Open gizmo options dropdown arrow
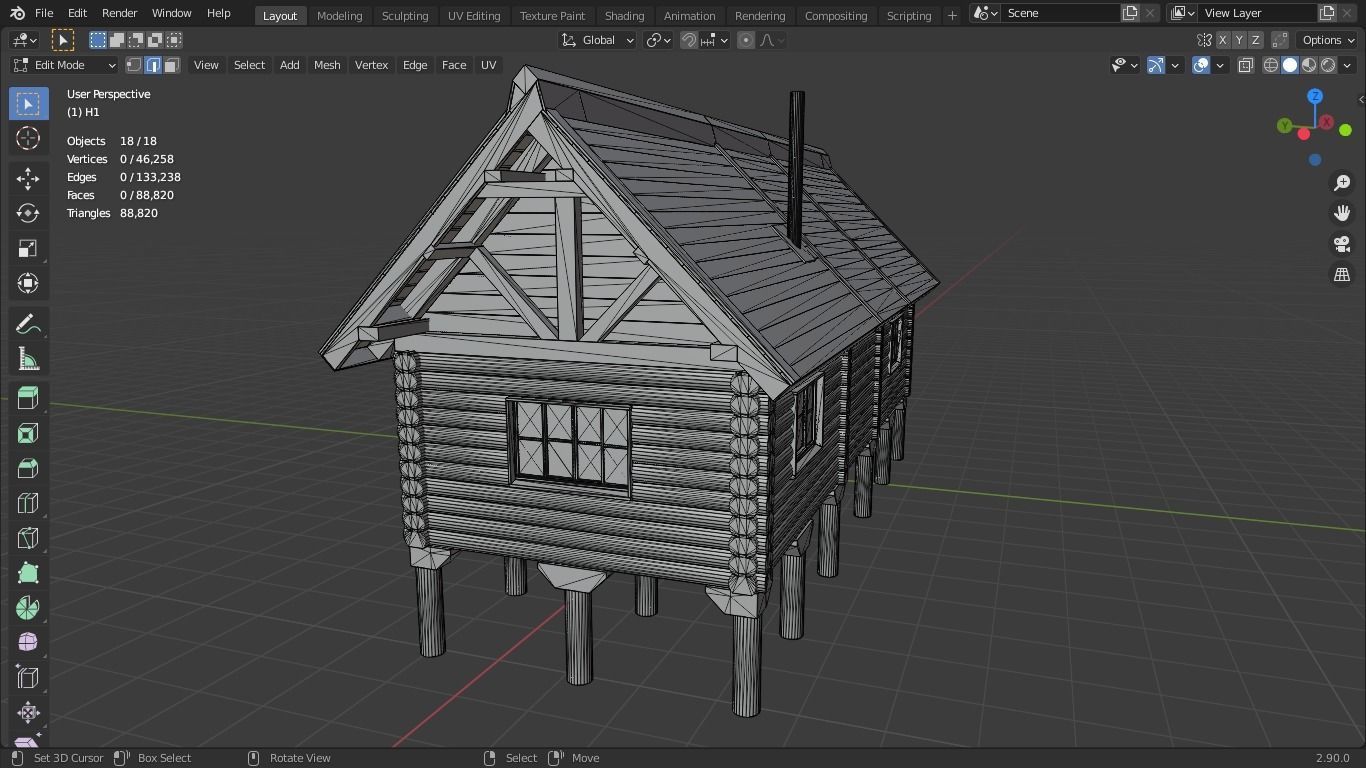The width and height of the screenshot is (1366, 768). tap(1175, 65)
